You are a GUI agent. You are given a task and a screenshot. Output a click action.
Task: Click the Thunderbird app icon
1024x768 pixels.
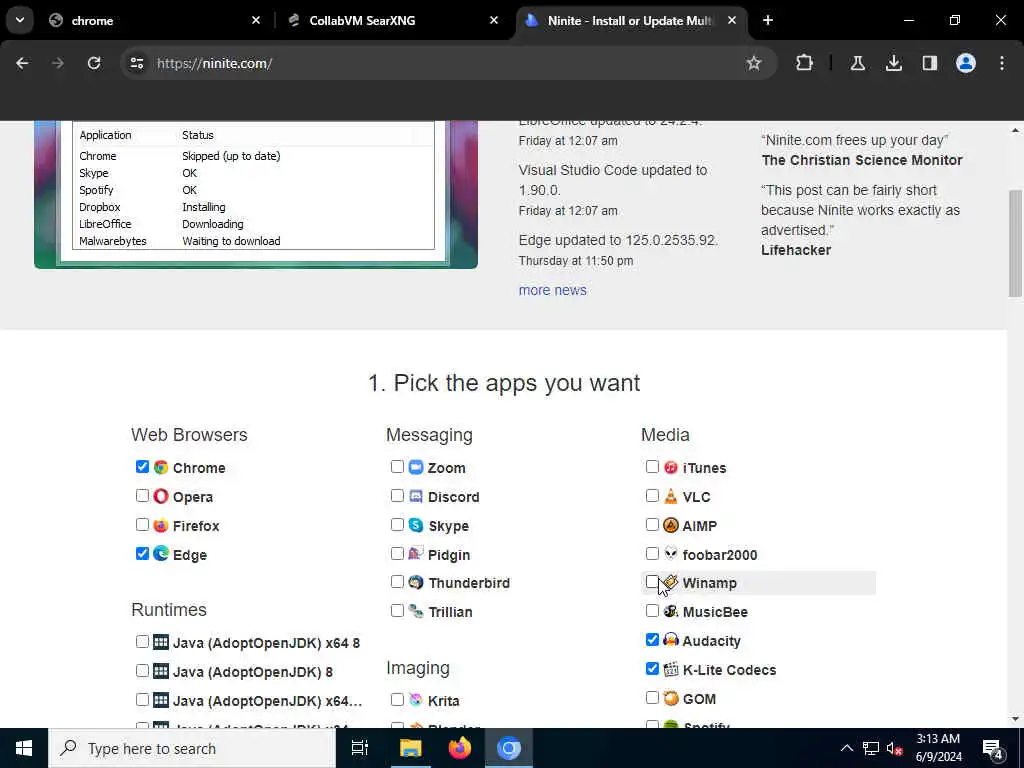[x=416, y=583]
